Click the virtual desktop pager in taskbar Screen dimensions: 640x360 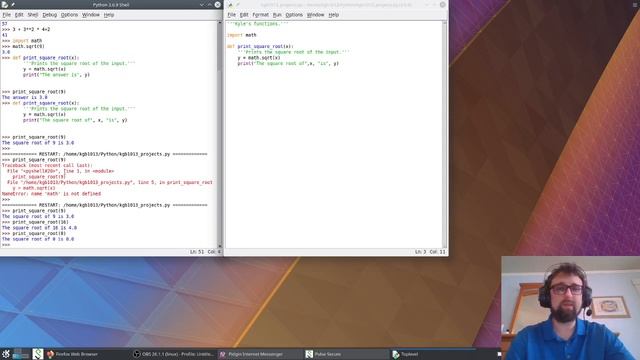pos(21,354)
